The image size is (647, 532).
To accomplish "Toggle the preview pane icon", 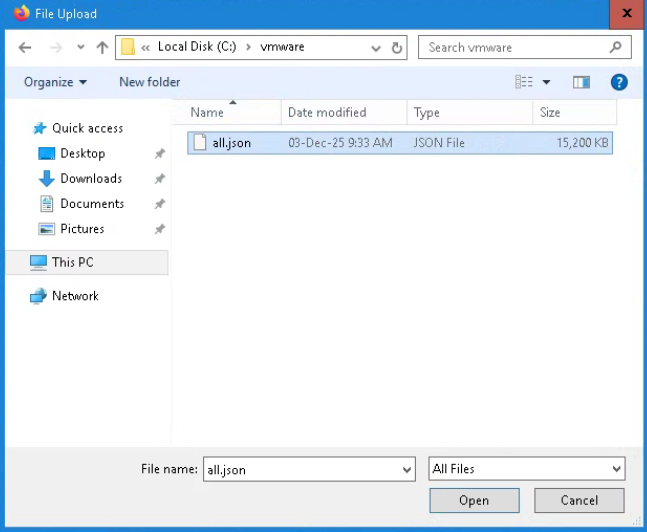I will click(x=582, y=82).
